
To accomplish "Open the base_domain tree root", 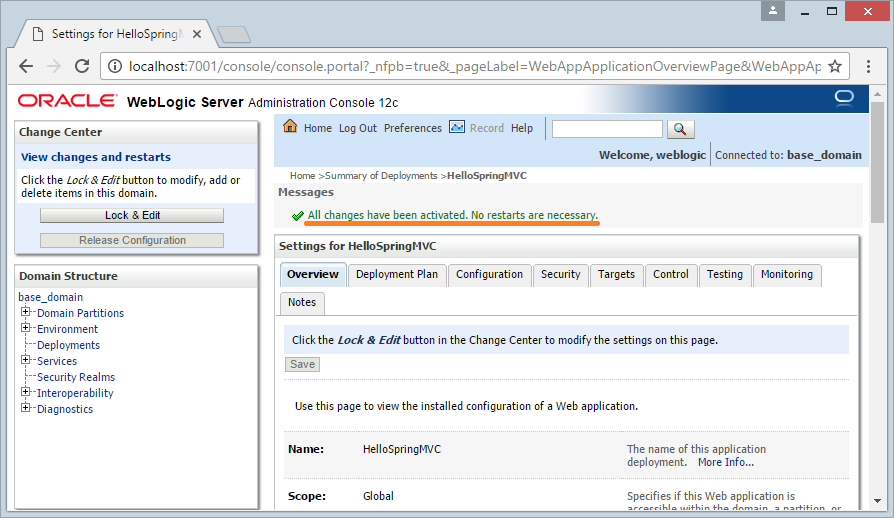I will (x=51, y=297).
